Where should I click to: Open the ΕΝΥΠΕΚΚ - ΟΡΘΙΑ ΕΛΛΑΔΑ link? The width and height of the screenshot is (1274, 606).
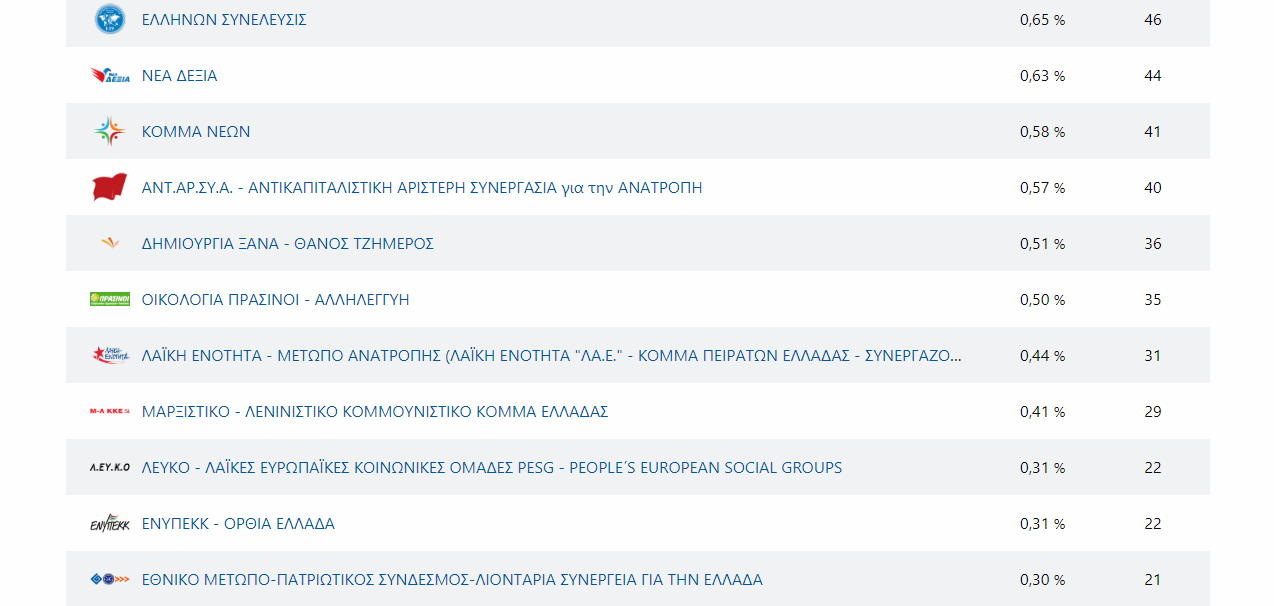coord(238,524)
